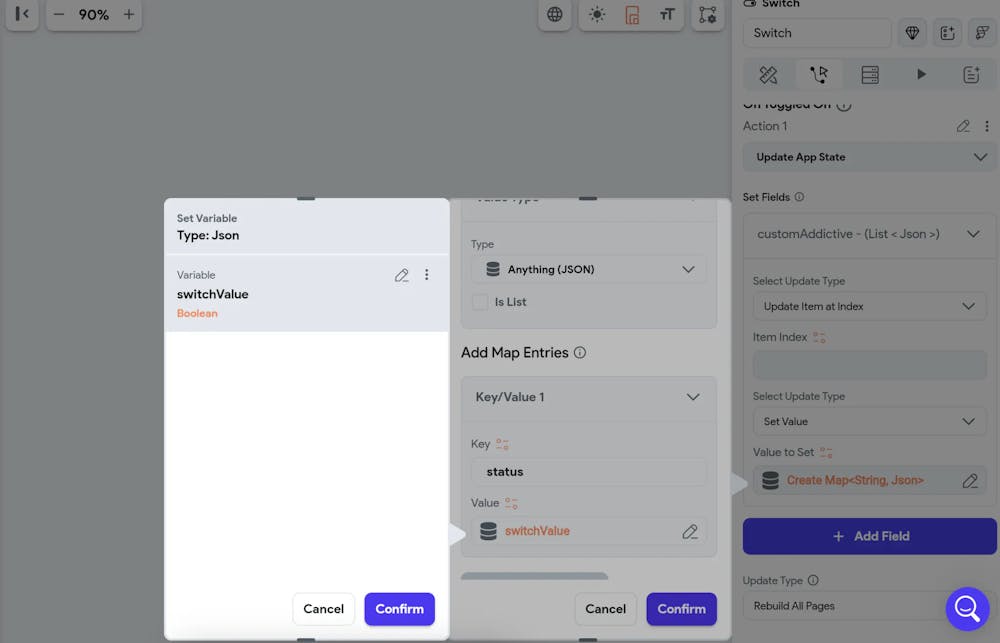Image resolution: width=1000 pixels, height=643 pixels.
Task: Edit the switchValue variable with the pencil icon
Action: (x=402, y=274)
